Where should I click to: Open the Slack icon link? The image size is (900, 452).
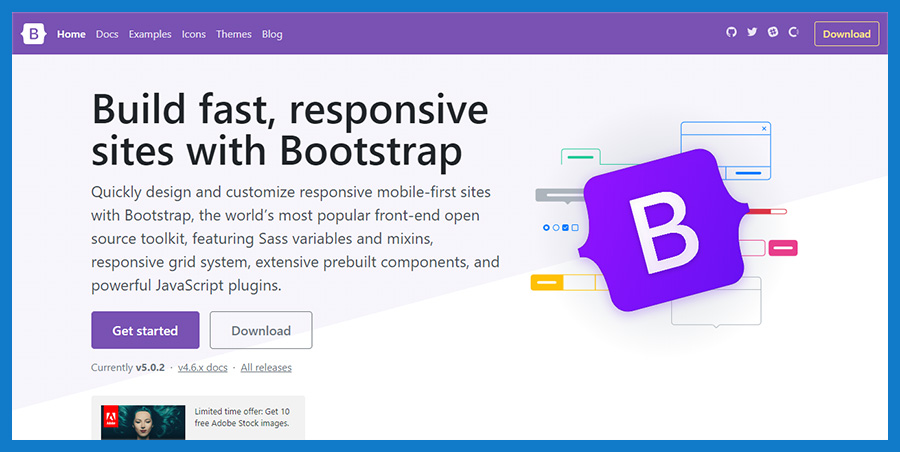point(773,32)
